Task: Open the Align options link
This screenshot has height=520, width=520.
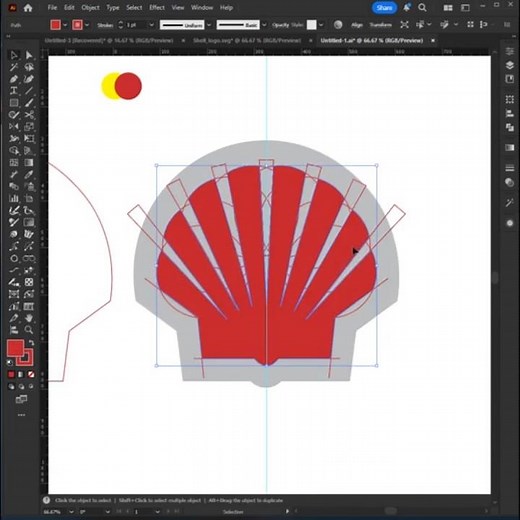Action: click(x=357, y=25)
